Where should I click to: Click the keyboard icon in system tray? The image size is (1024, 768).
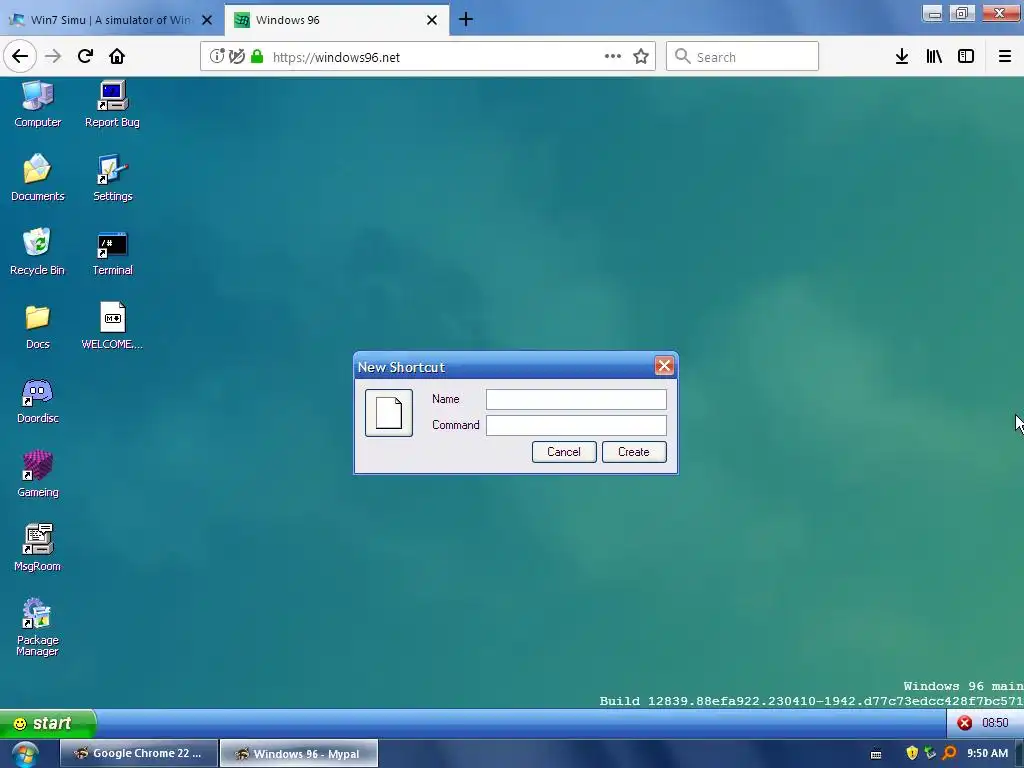876,754
